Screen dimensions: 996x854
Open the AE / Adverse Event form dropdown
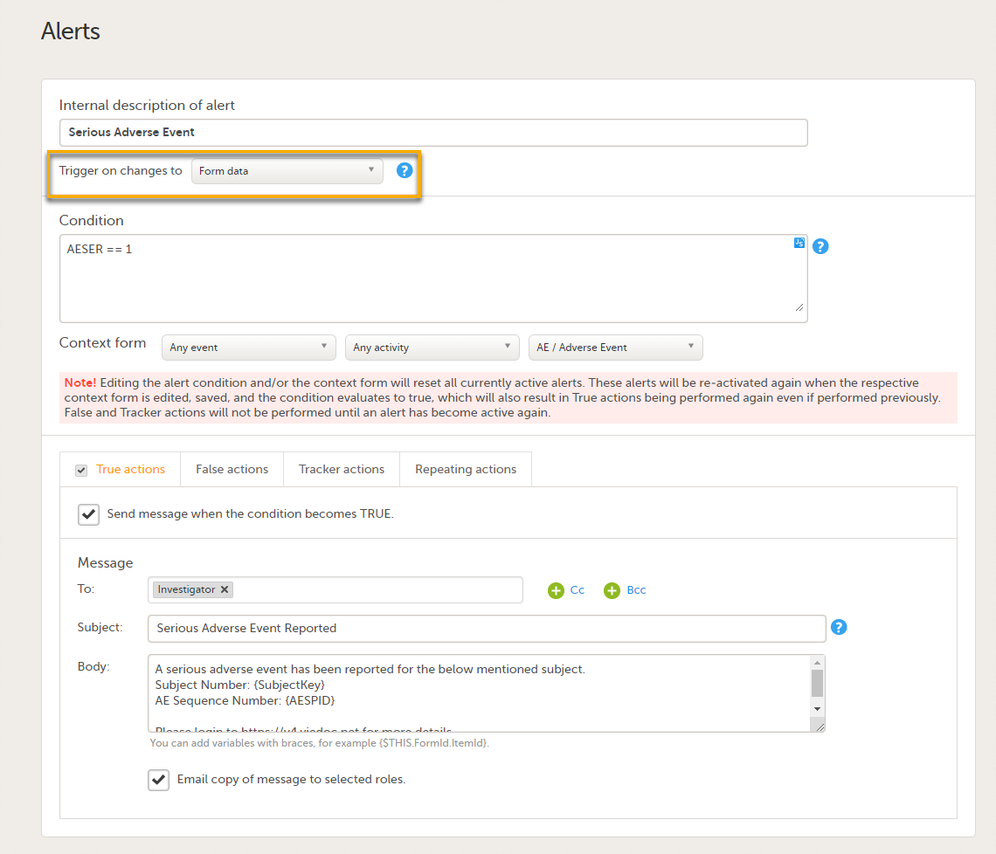coord(615,347)
